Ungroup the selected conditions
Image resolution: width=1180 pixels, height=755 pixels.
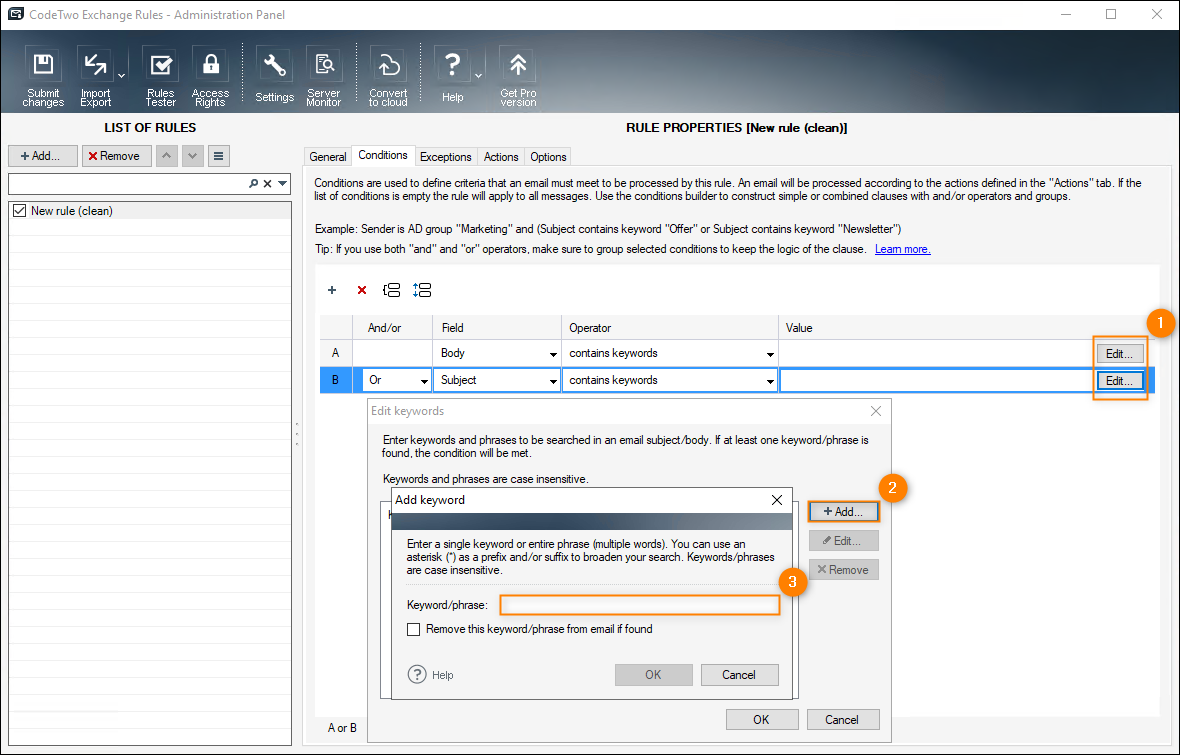tap(422, 290)
